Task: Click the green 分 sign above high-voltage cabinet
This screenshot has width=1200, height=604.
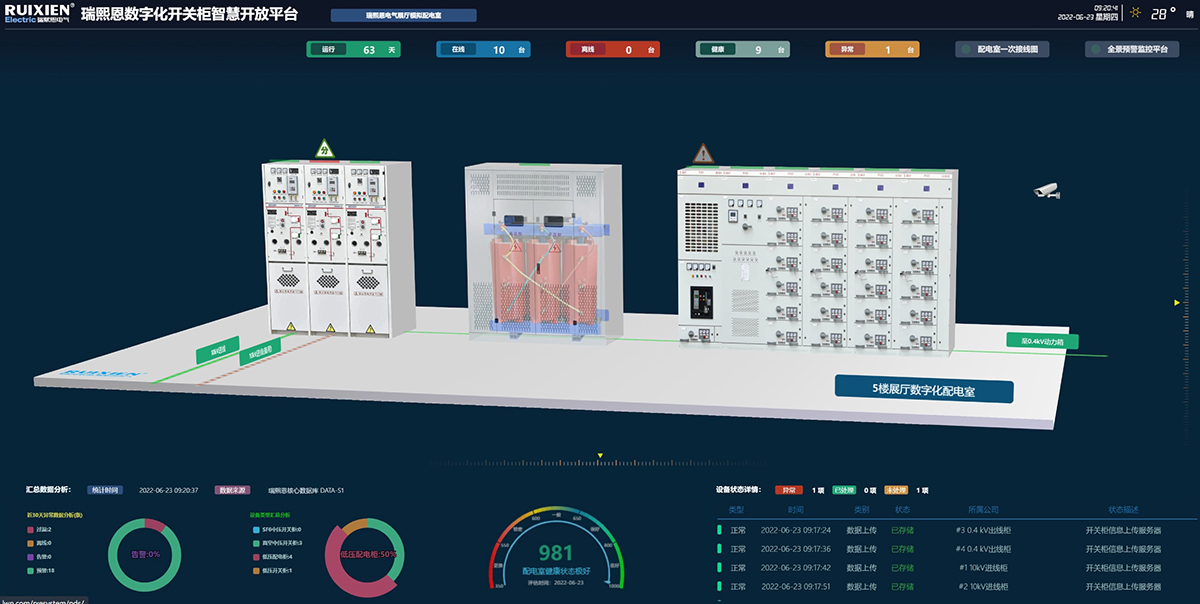Action: [324, 149]
